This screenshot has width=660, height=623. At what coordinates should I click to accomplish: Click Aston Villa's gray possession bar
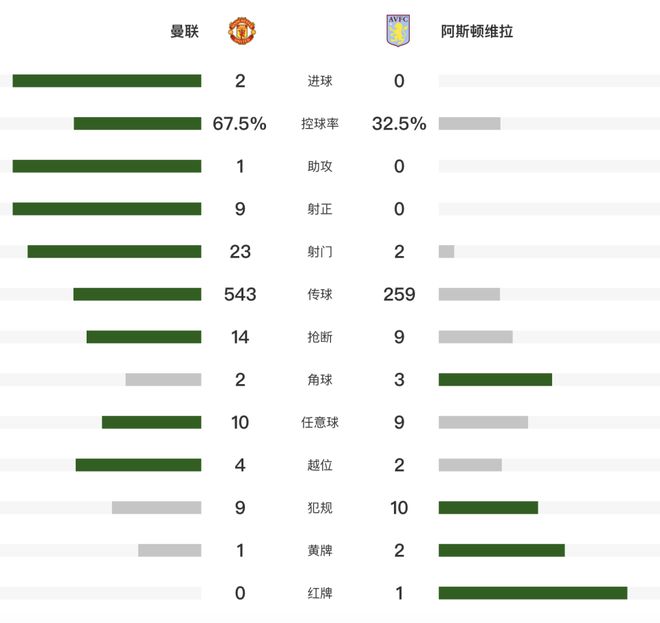(x=469, y=124)
